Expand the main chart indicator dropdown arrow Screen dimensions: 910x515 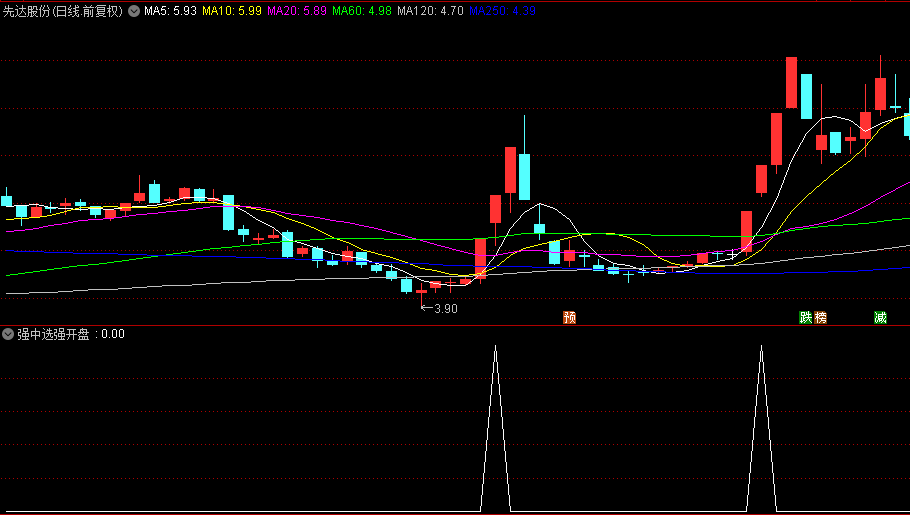point(134,11)
